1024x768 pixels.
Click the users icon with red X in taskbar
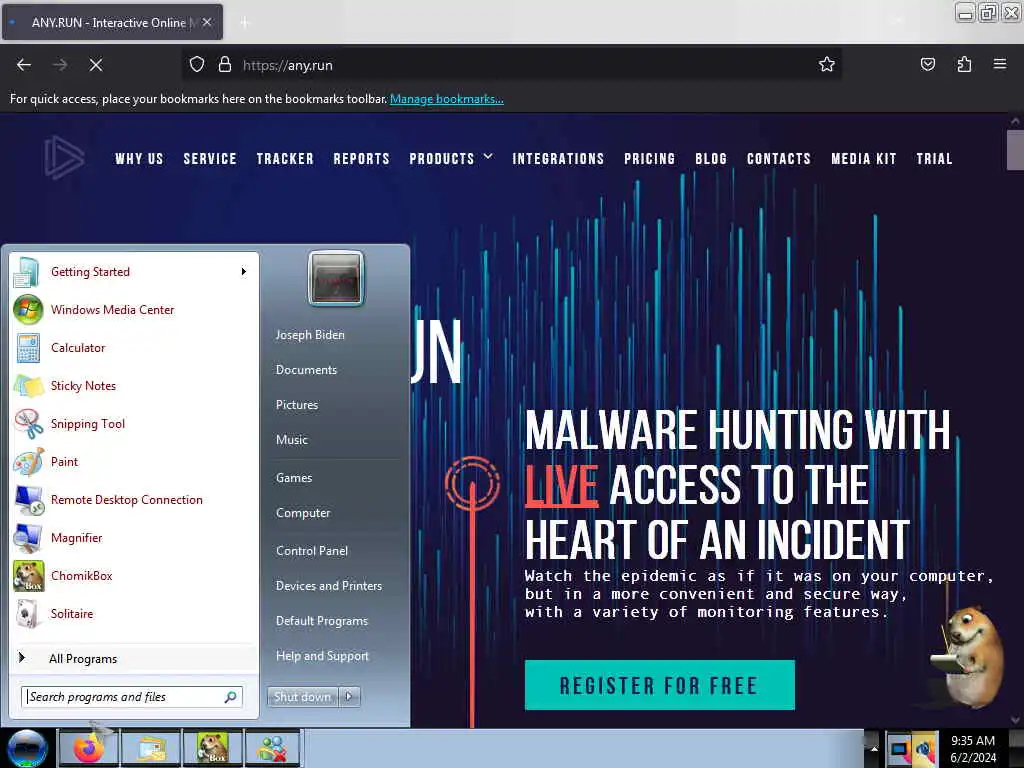pyautogui.click(x=273, y=748)
